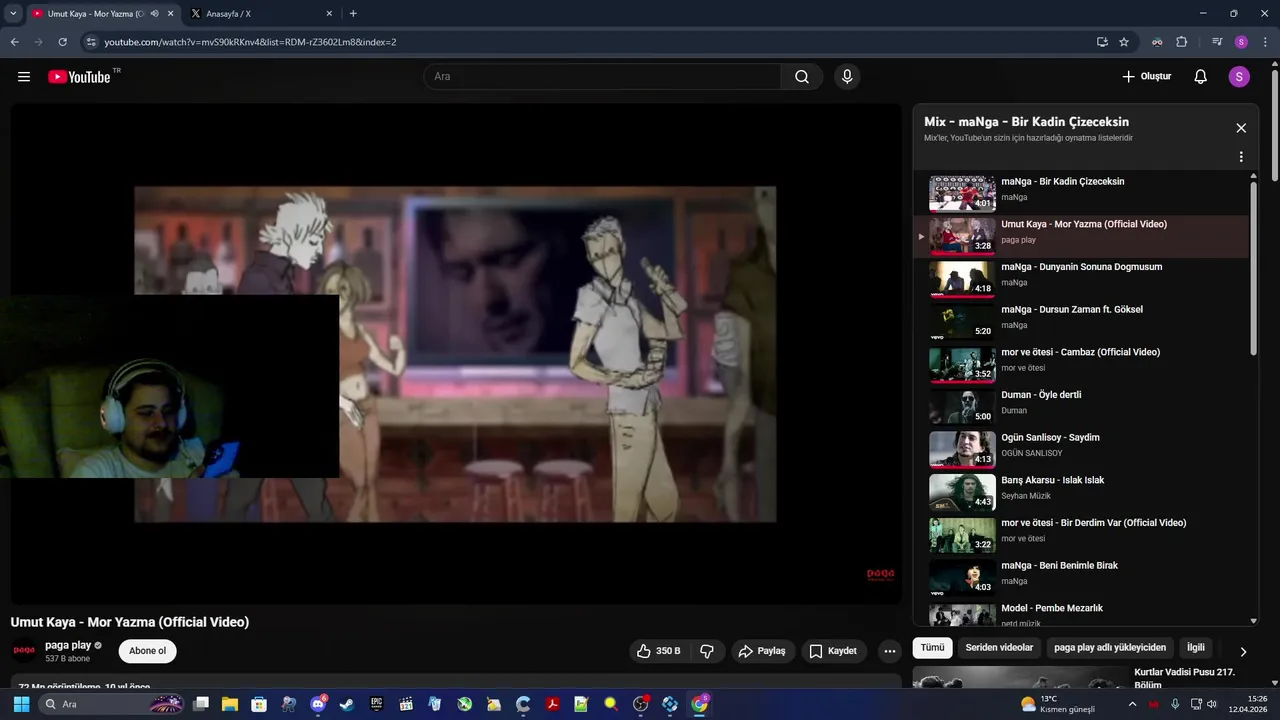Viewport: 1280px width, 720px height.
Task: Show hidden tray icons chevron
Action: [x=1132, y=704]
